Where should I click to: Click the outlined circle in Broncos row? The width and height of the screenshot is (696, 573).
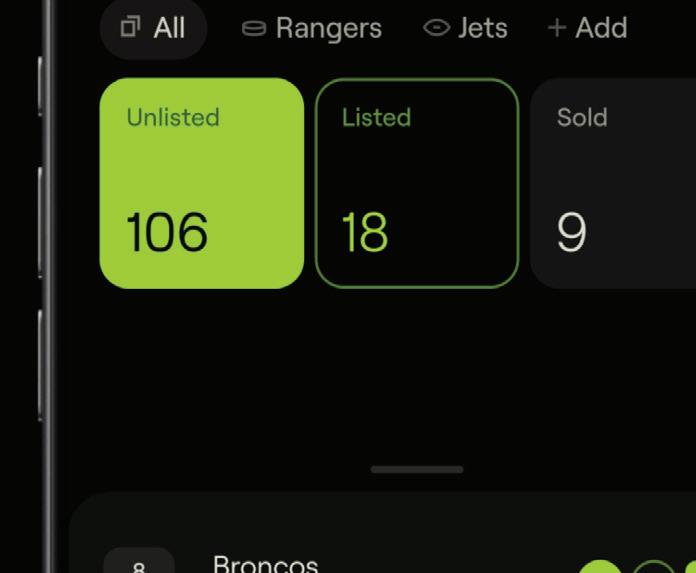click(x=653, y=568)
